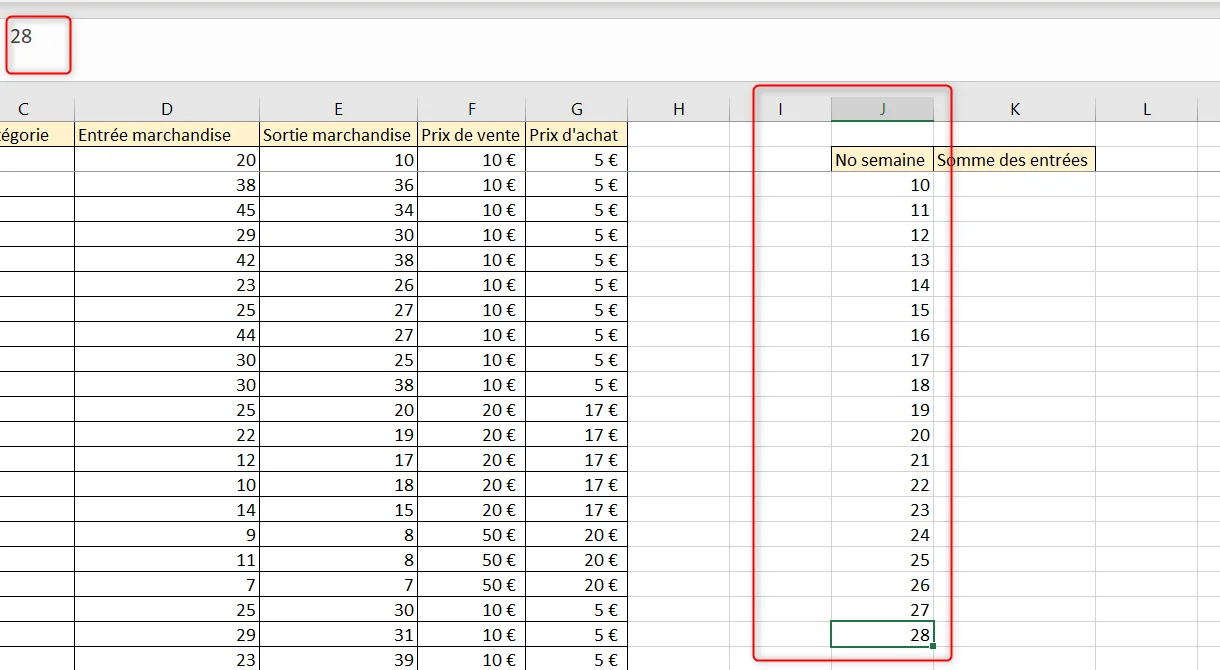Viewport: 1220px width, 670px height.
Task: Click Sortie marchandise cell with value 39
Action: [339, 659]
